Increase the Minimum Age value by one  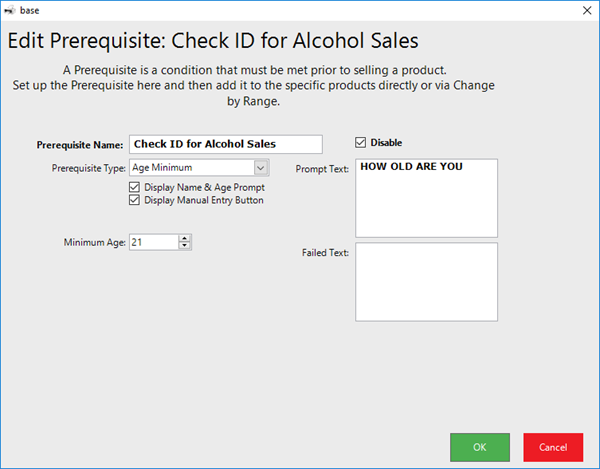pos(185,238)
